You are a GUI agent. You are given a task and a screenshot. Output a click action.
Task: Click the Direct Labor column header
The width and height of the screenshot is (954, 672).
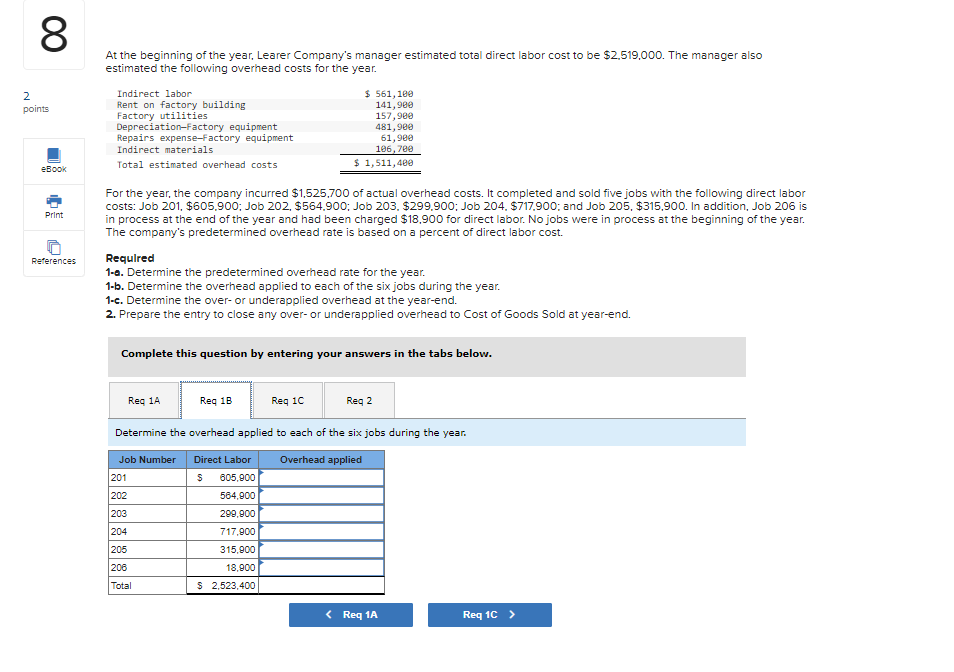click(x=223, y=460)
